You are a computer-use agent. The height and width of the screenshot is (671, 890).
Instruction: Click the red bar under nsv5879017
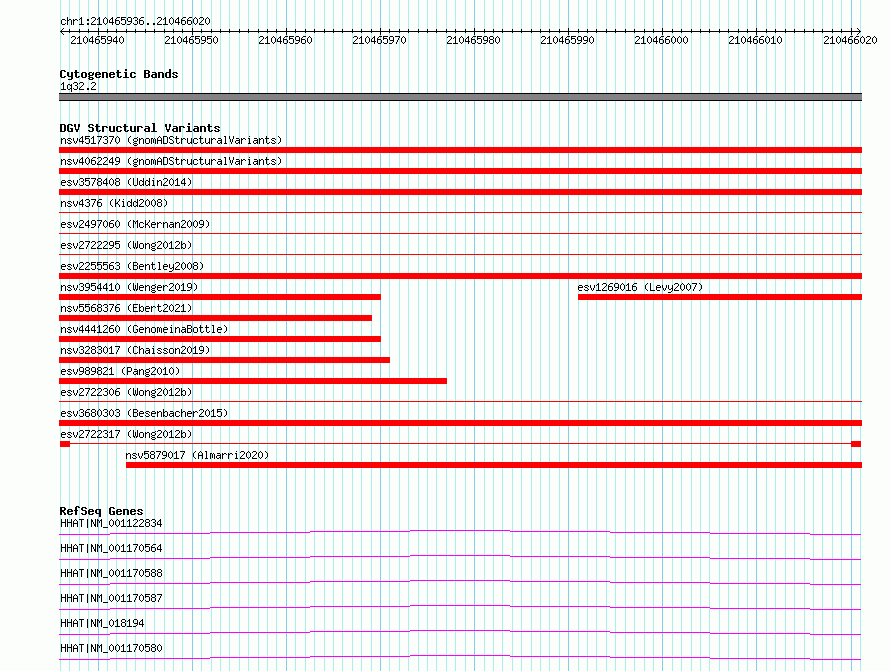pyautogui.click(x=494, y=465)
